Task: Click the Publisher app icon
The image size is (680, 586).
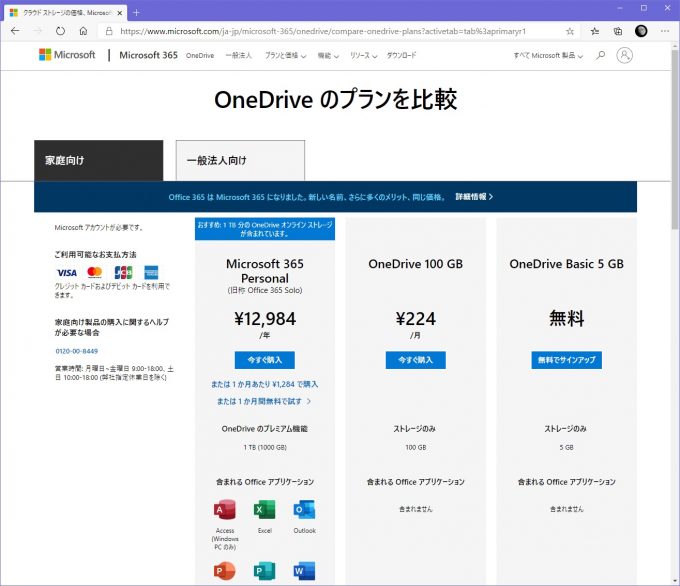Action: coord(265,571)
